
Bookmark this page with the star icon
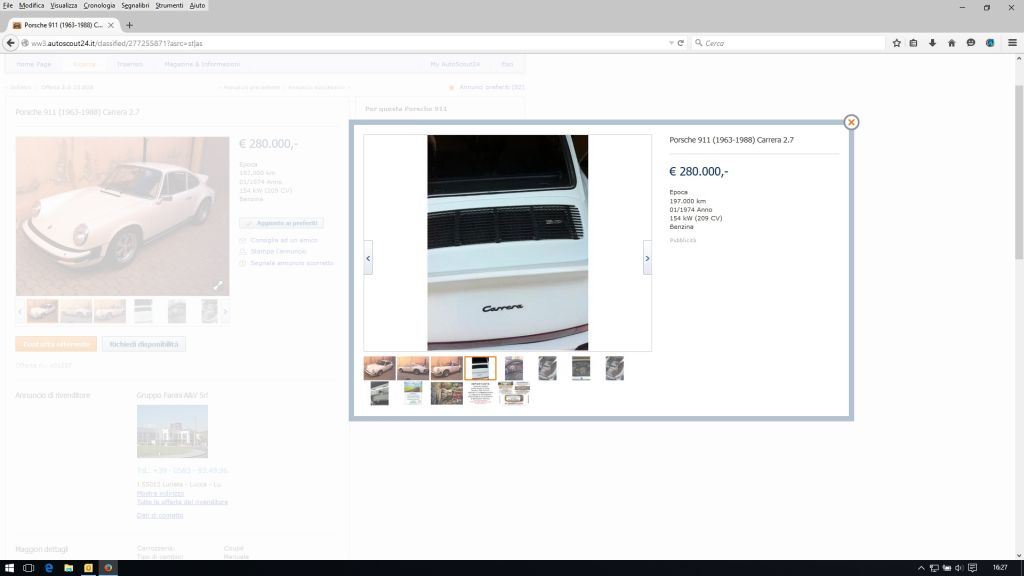click(897, 43)
